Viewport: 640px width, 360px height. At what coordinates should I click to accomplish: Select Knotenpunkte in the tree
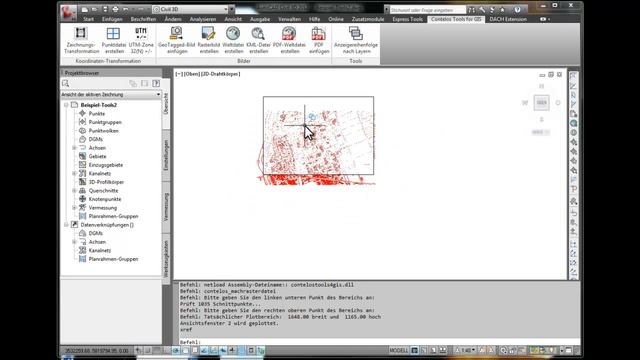[105, 199]
